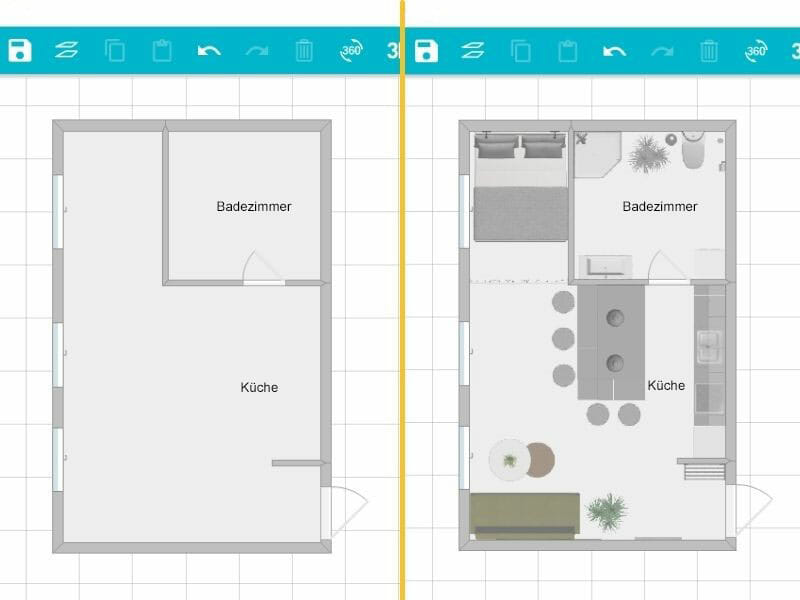The height and width of the screenshot is (600, 800).
Task: Click the paste clipboard icon in right toolbar
Action: tap(567, 51)
